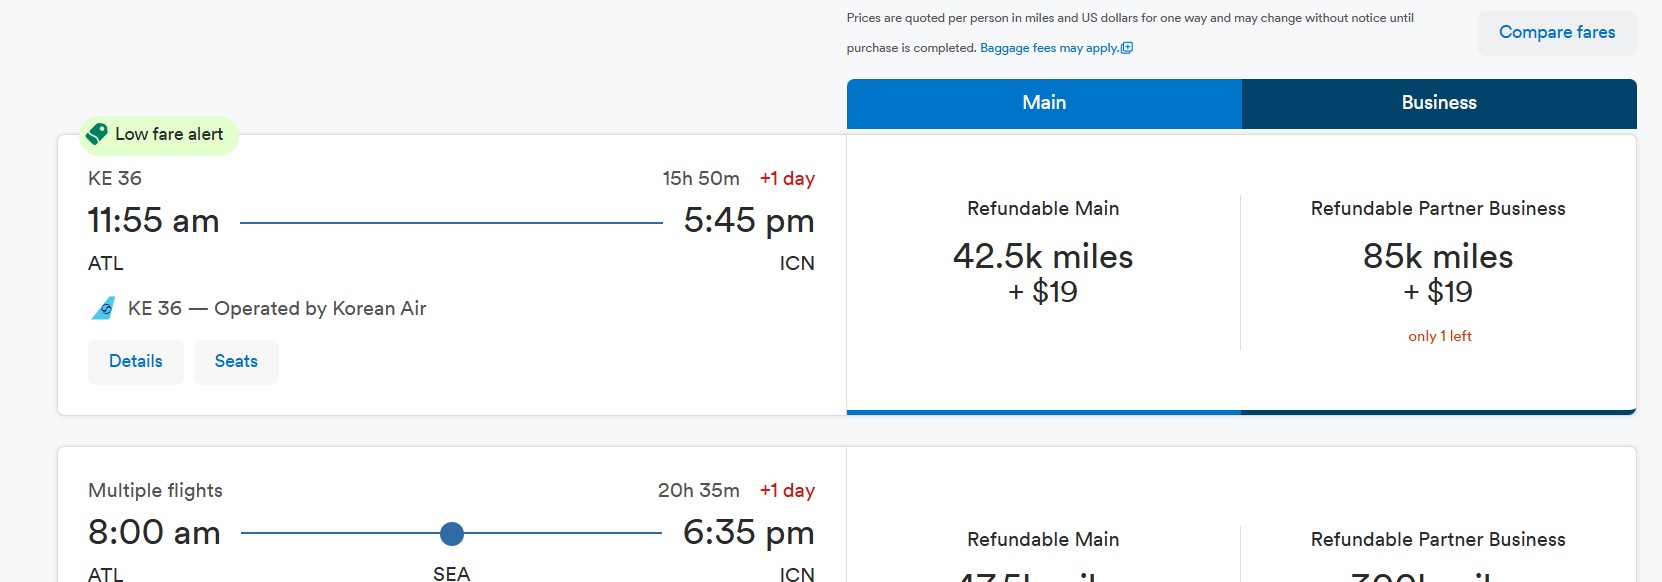
Task: Click the SEA layover stop dot
Action: [x=452, y=534]
